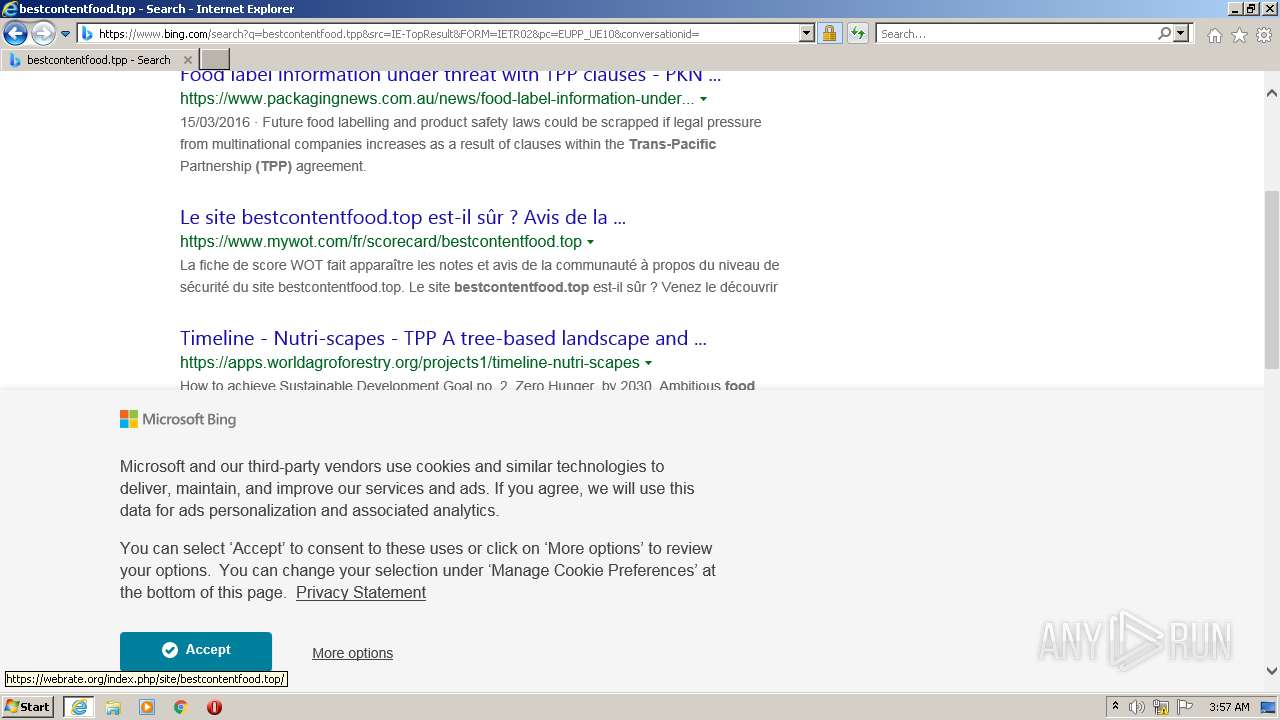Image resolution: width=1280 pixels, height=720 pixels.
Task: Click the Internet Explorer title bar icon
Action: coord(10,9)
